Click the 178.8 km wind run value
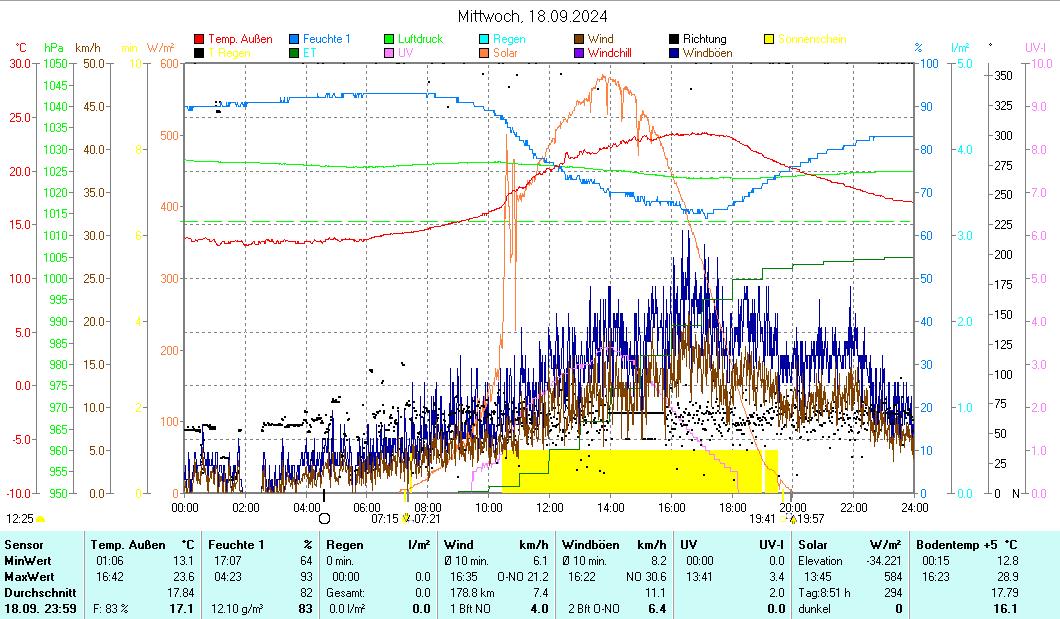 pos(473,593)
